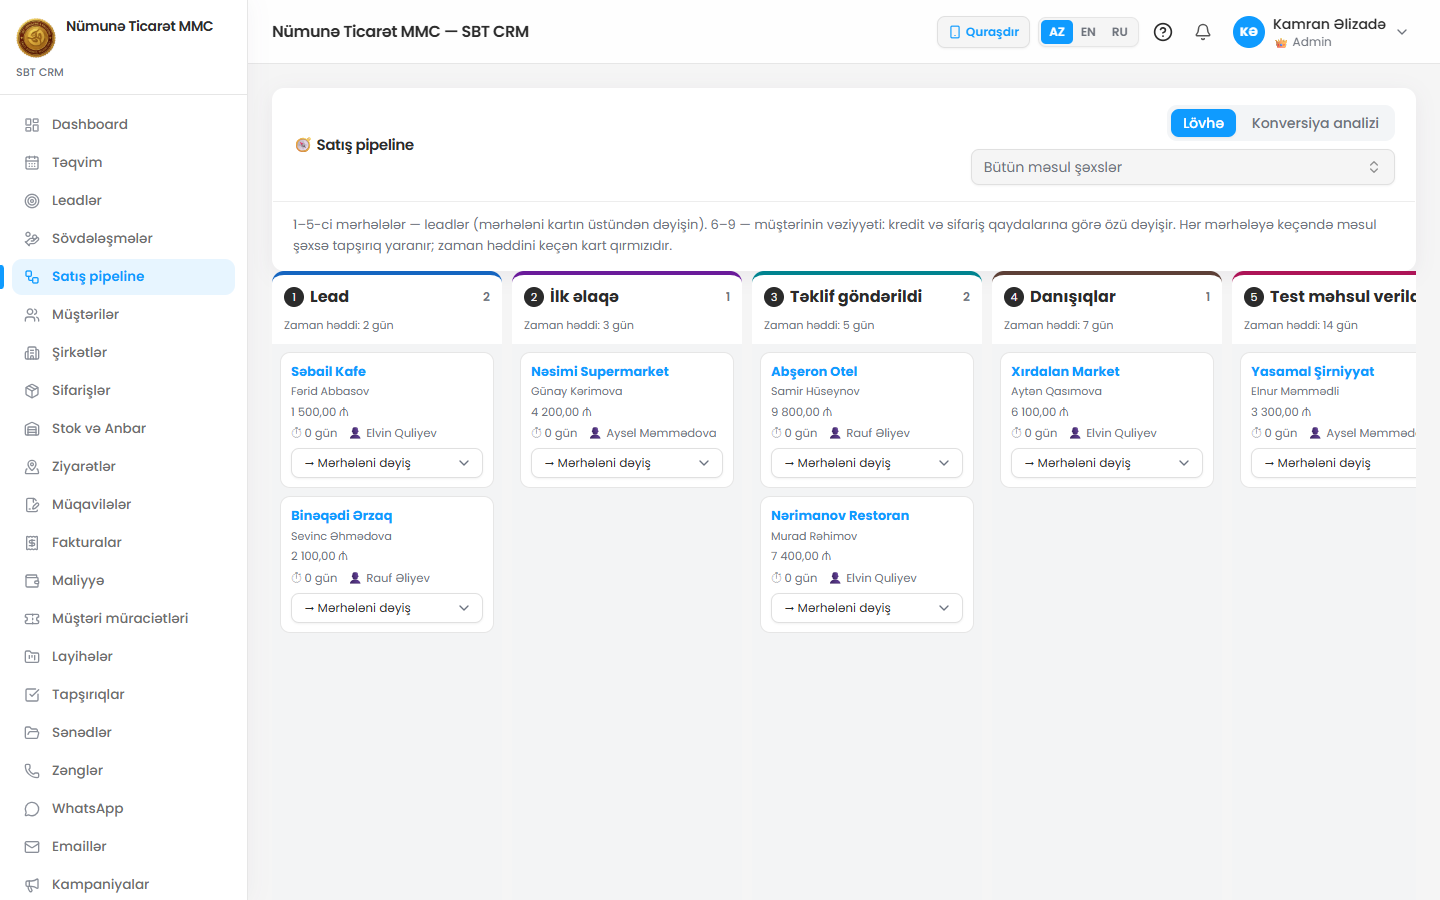Open Sənədlər in the sidebar
The width and height of the screenshot is (1440, 900).
[124, 733]
